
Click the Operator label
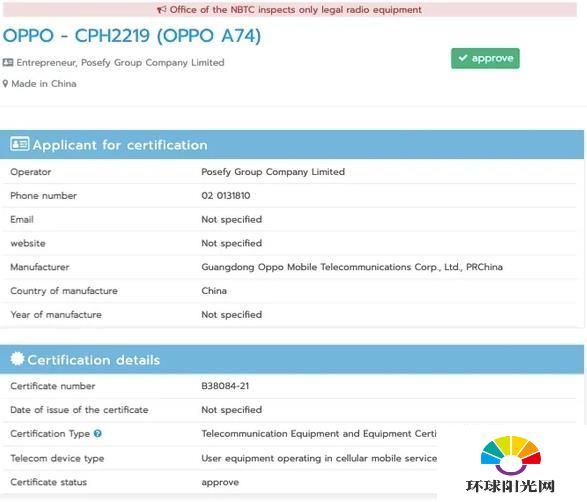point(31,172)
